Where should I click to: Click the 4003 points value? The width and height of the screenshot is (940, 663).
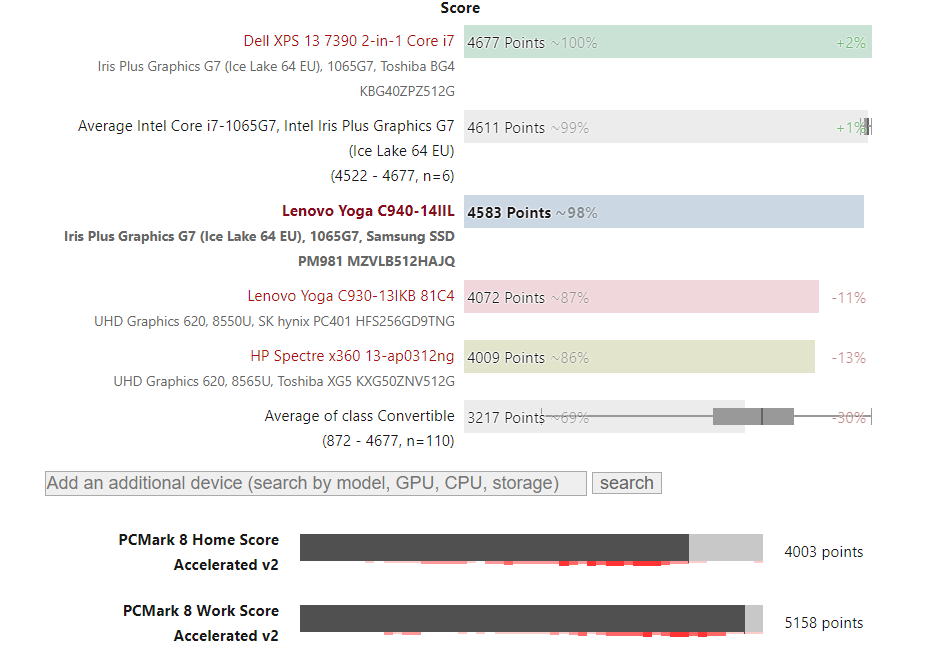tap(824, 552)
